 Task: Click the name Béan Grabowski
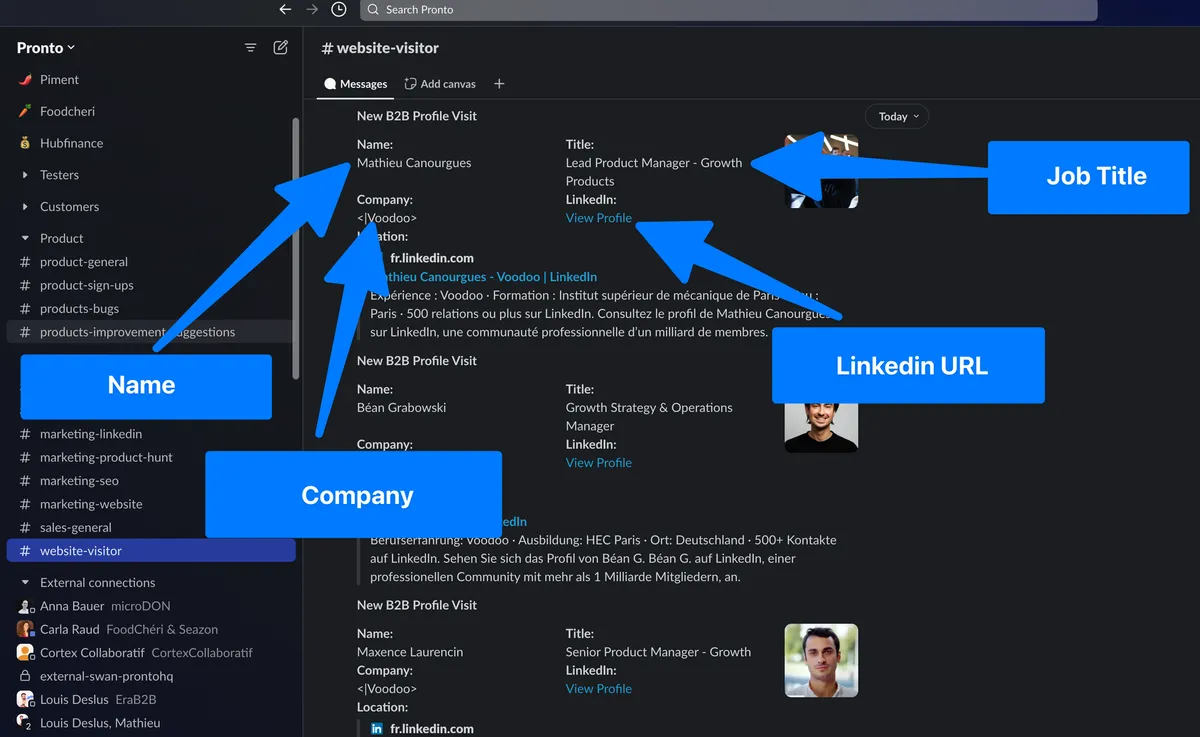[x=402, y=408]
